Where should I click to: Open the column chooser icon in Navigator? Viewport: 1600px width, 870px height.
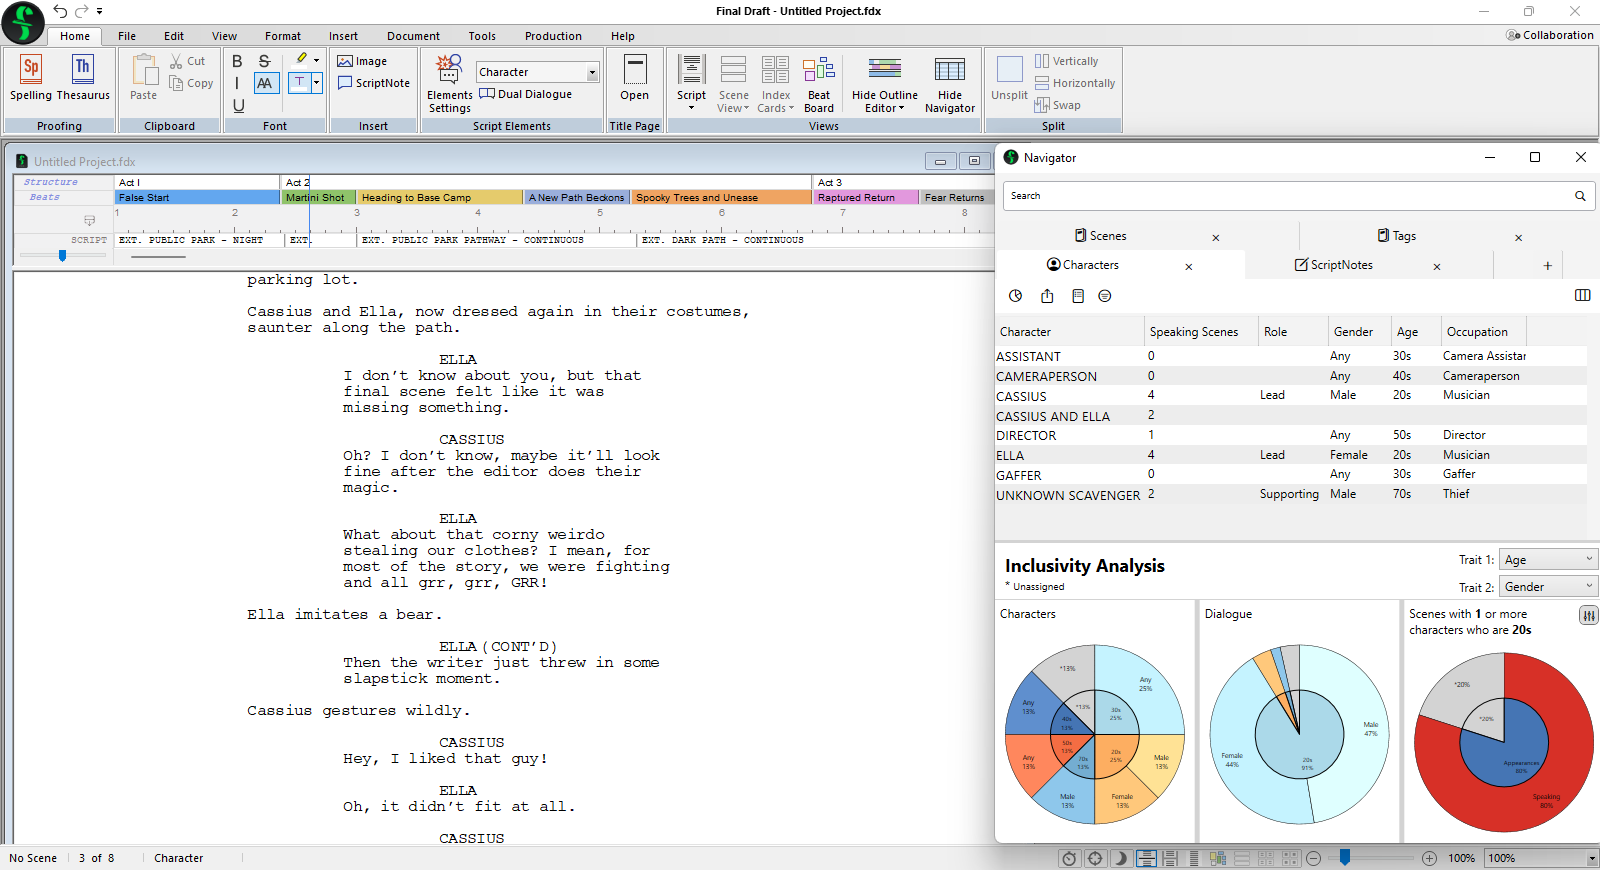(x=1582, y=295)
